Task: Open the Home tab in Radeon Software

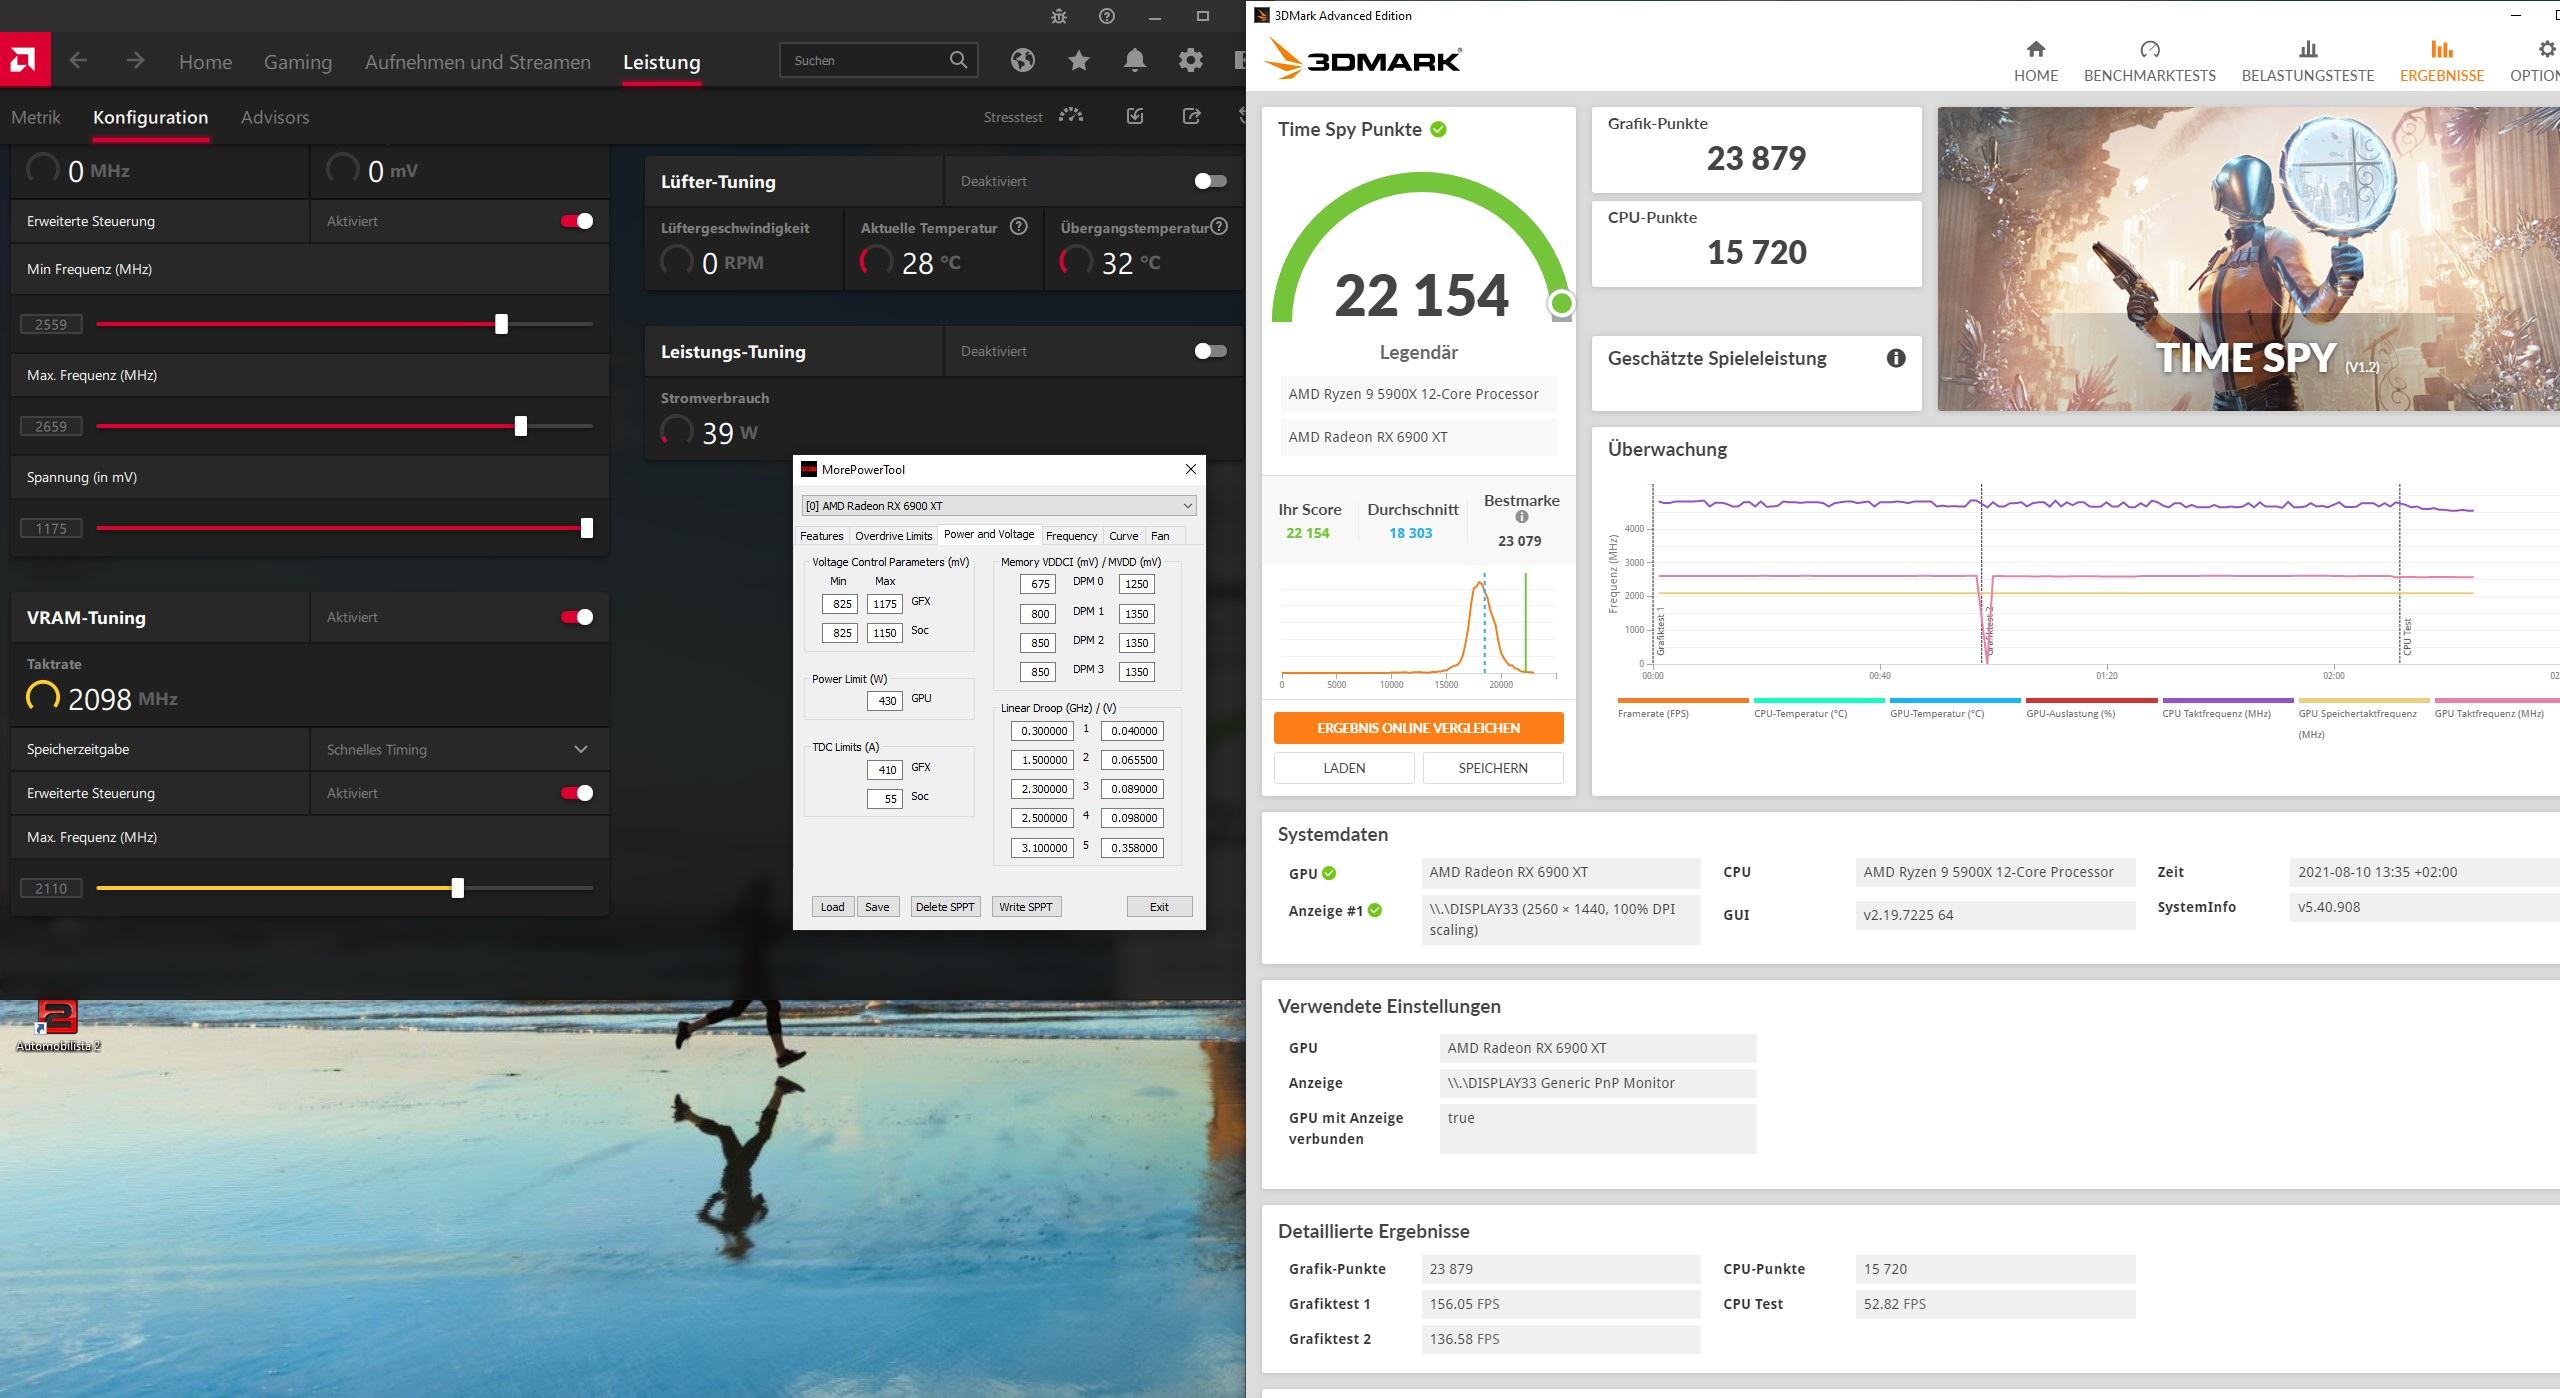Action: click(x=205, y=62)
